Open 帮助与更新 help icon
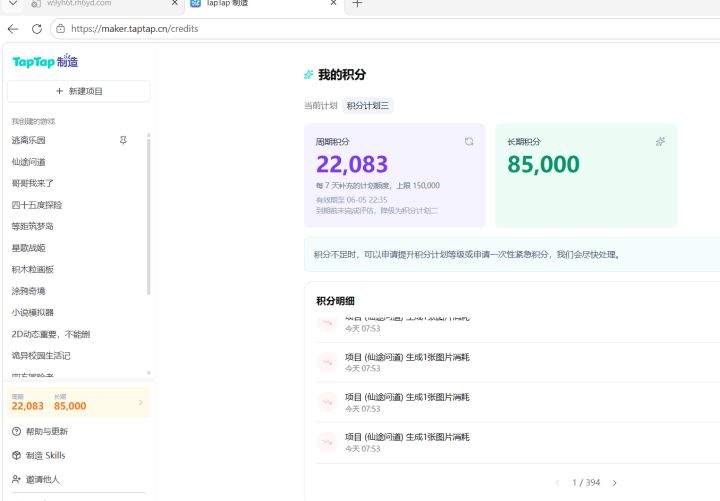This screenshot has height=501, width=720. click(17, 432)
